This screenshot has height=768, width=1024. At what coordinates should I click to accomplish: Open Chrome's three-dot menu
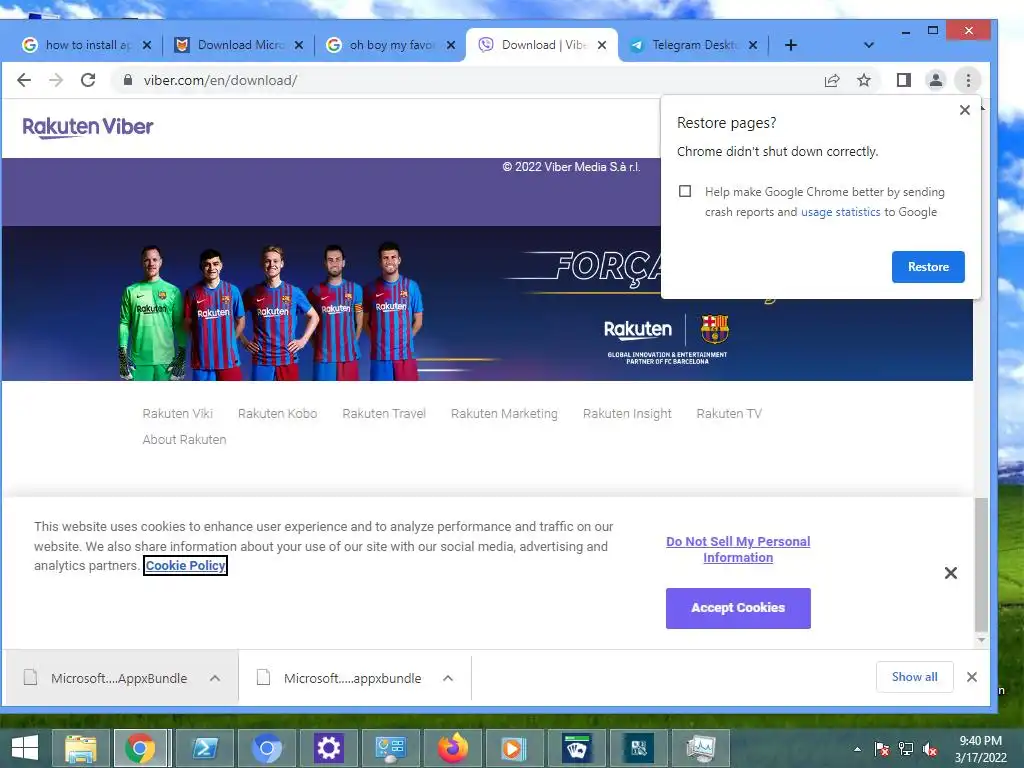tap(968, 80)
